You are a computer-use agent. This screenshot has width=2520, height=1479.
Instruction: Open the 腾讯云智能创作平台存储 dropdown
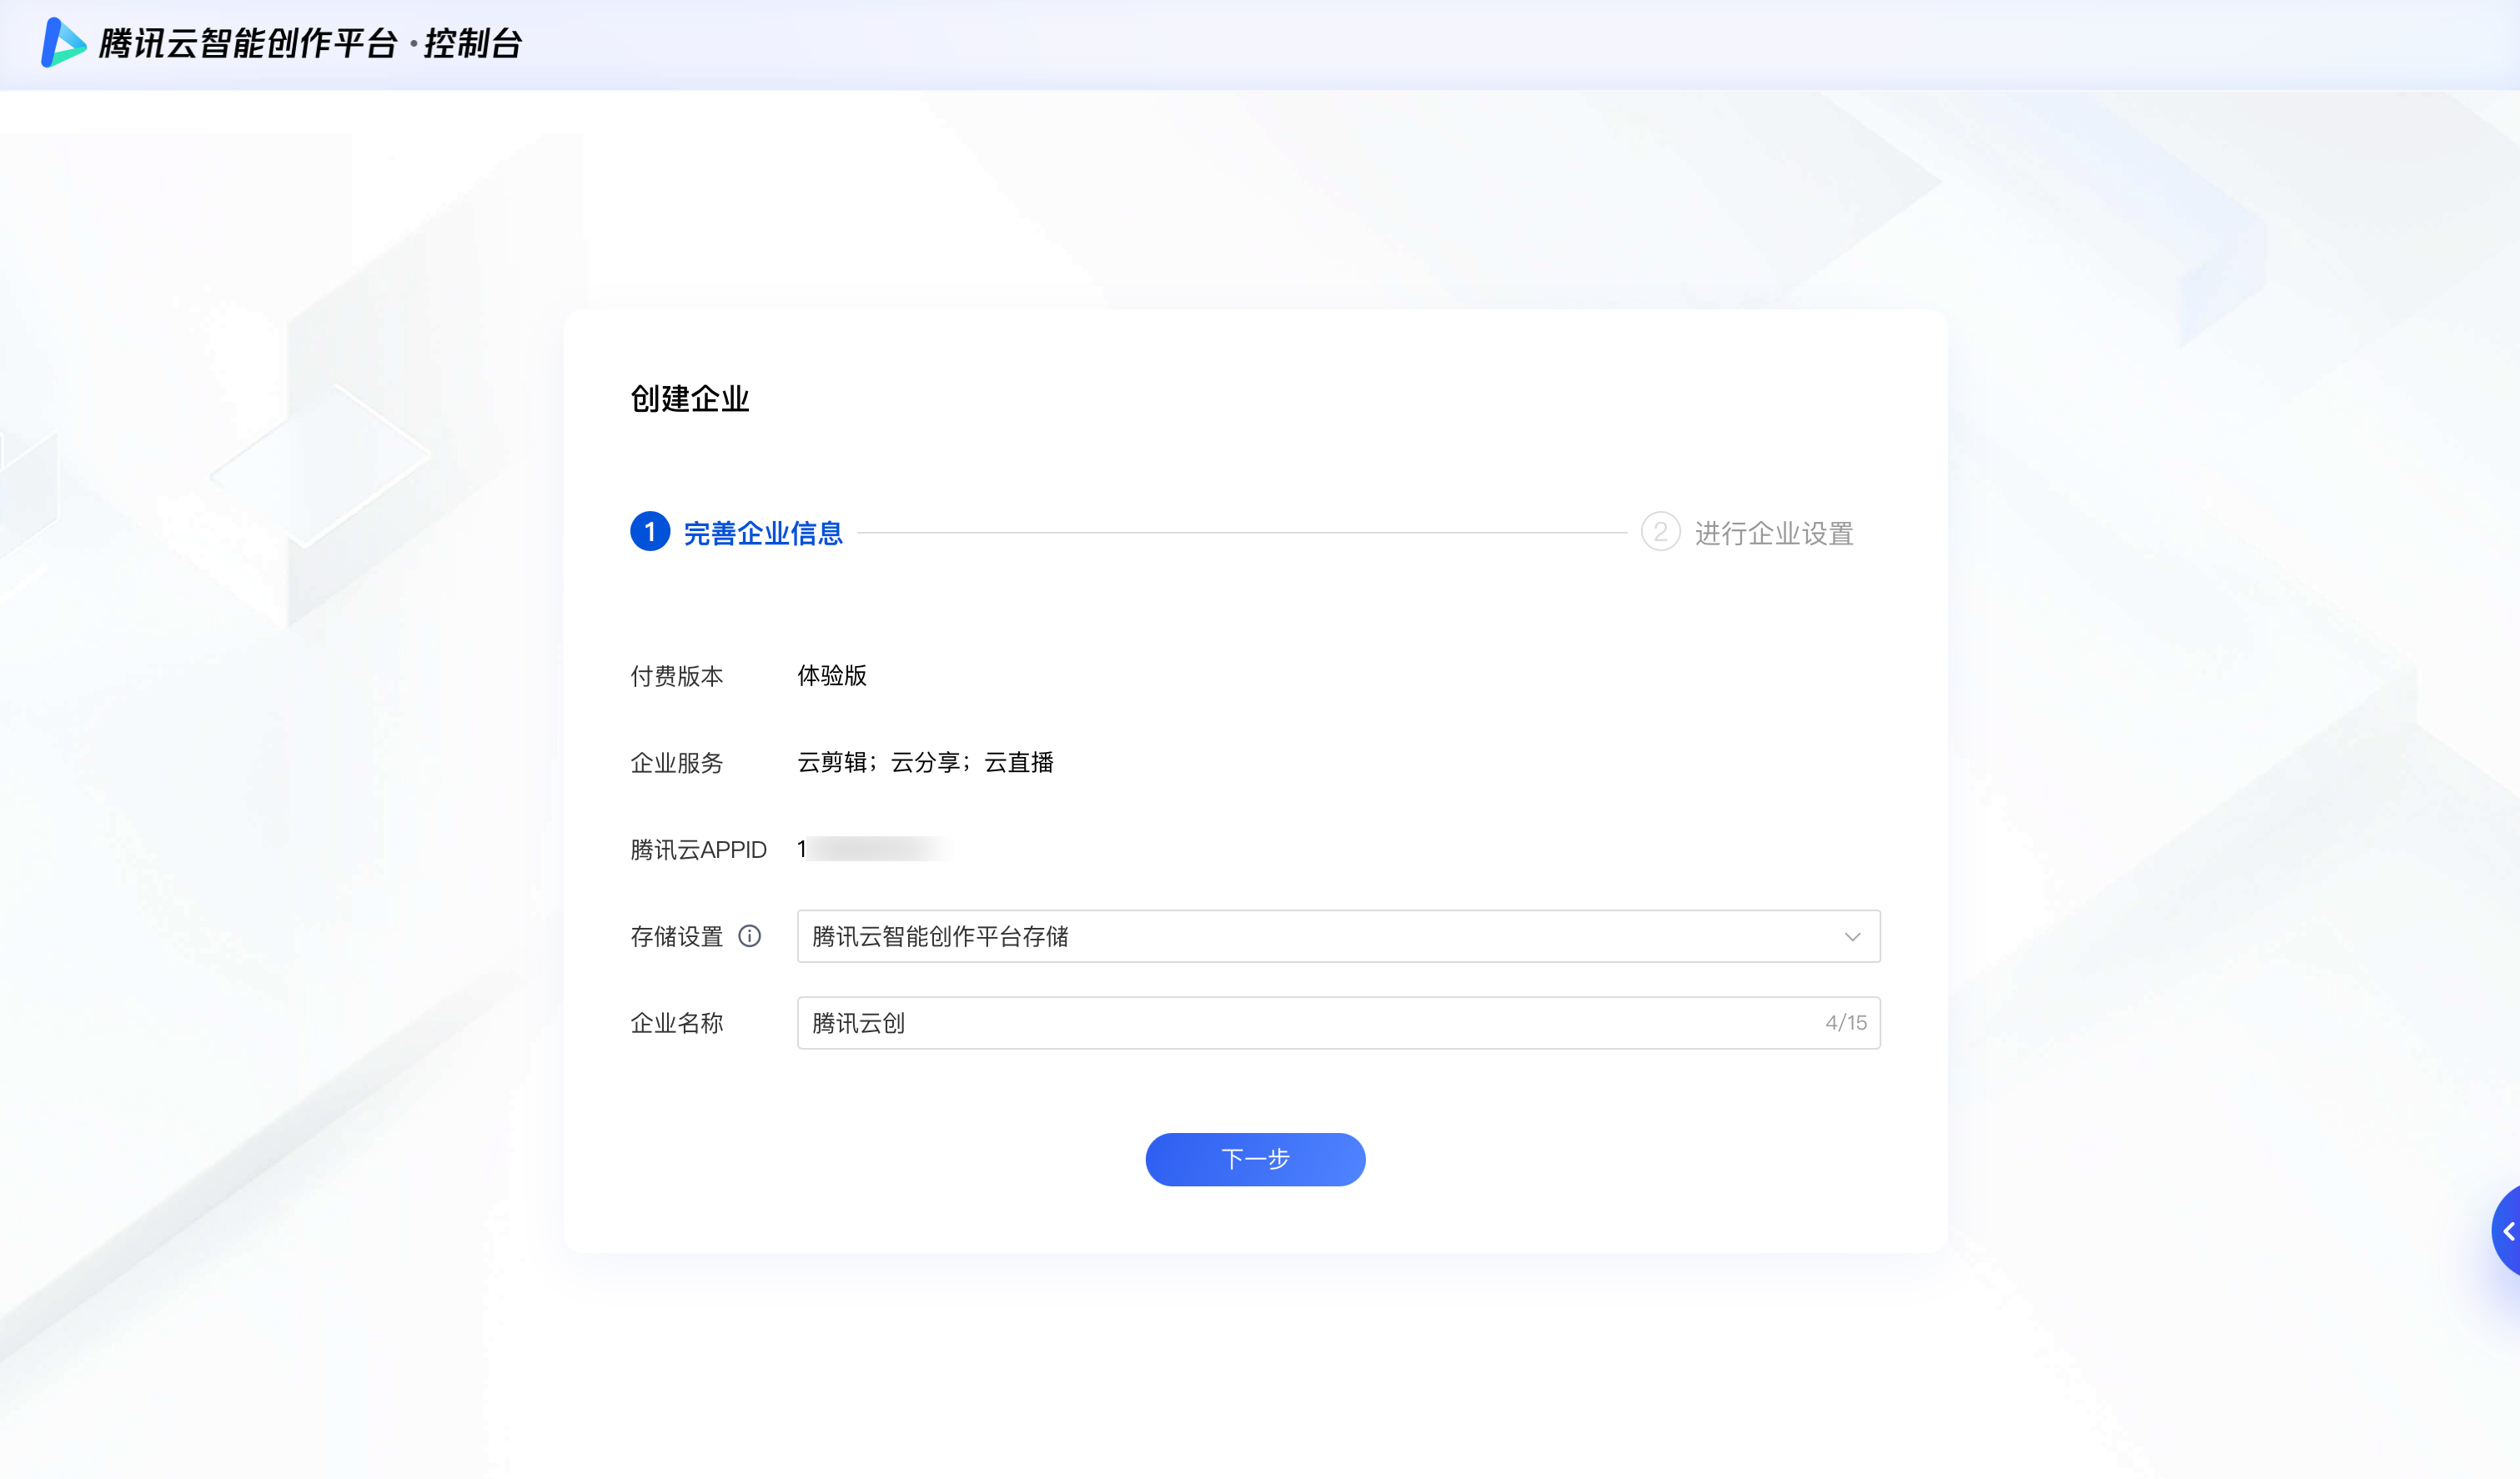pos(1300,937)
